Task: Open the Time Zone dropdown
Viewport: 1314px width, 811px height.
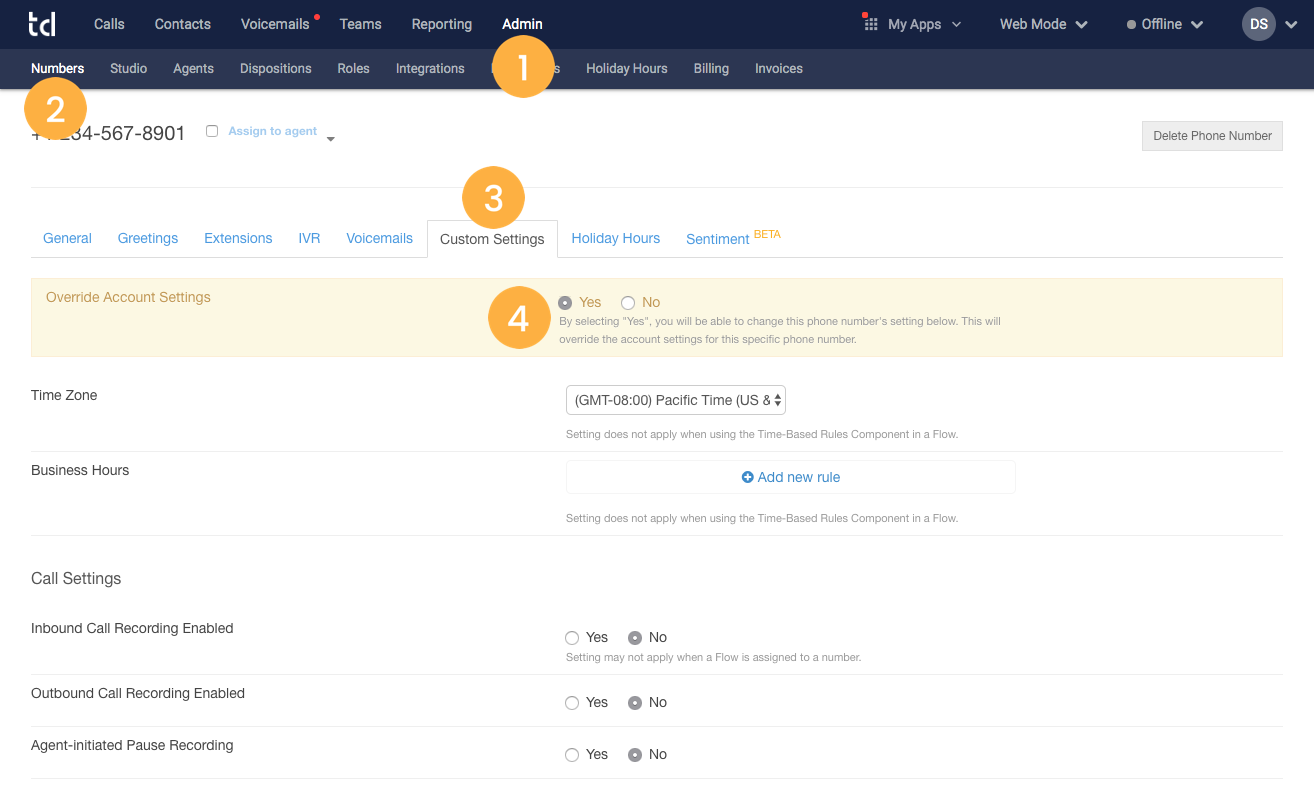Action: coord(676,400)
